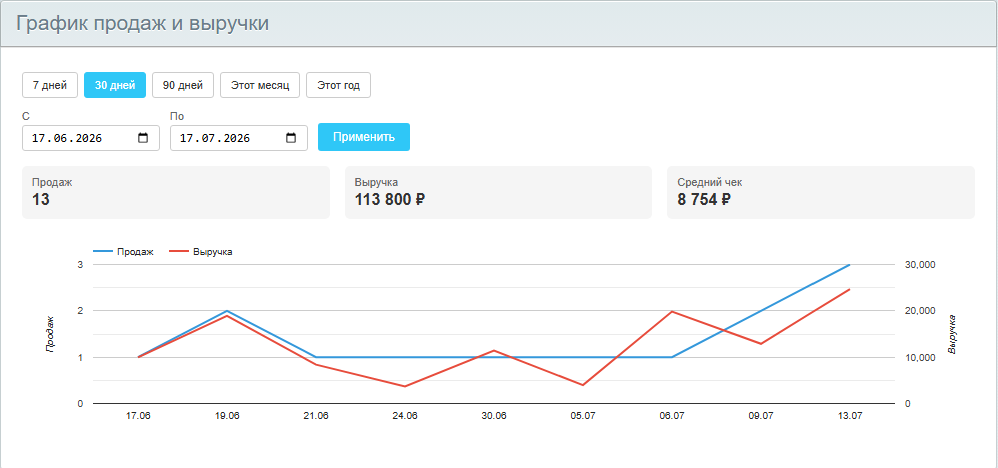
Task: Apply date range with Применить button
Action: (364, 137)
